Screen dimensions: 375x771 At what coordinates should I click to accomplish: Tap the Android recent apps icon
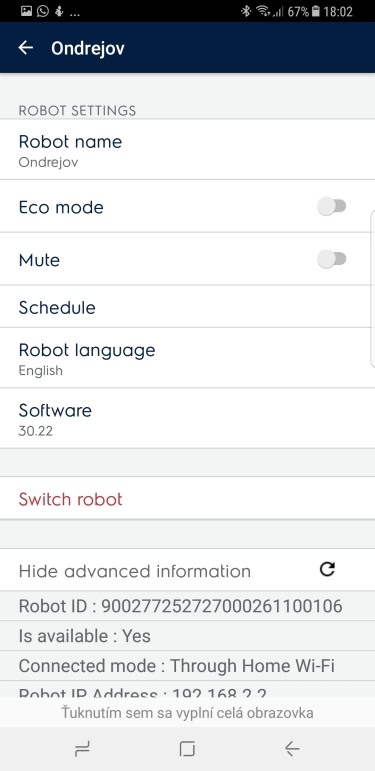(x=82, y=749)
